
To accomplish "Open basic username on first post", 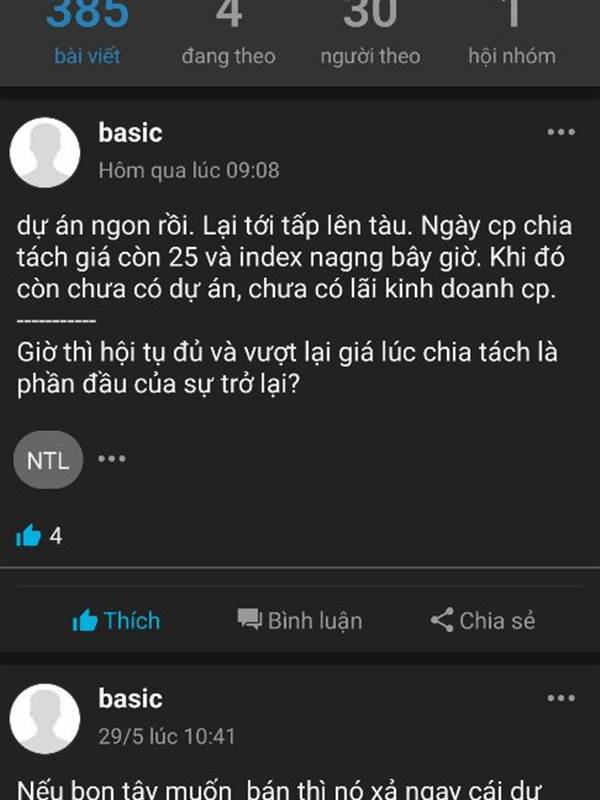I will tap(130, 133).
